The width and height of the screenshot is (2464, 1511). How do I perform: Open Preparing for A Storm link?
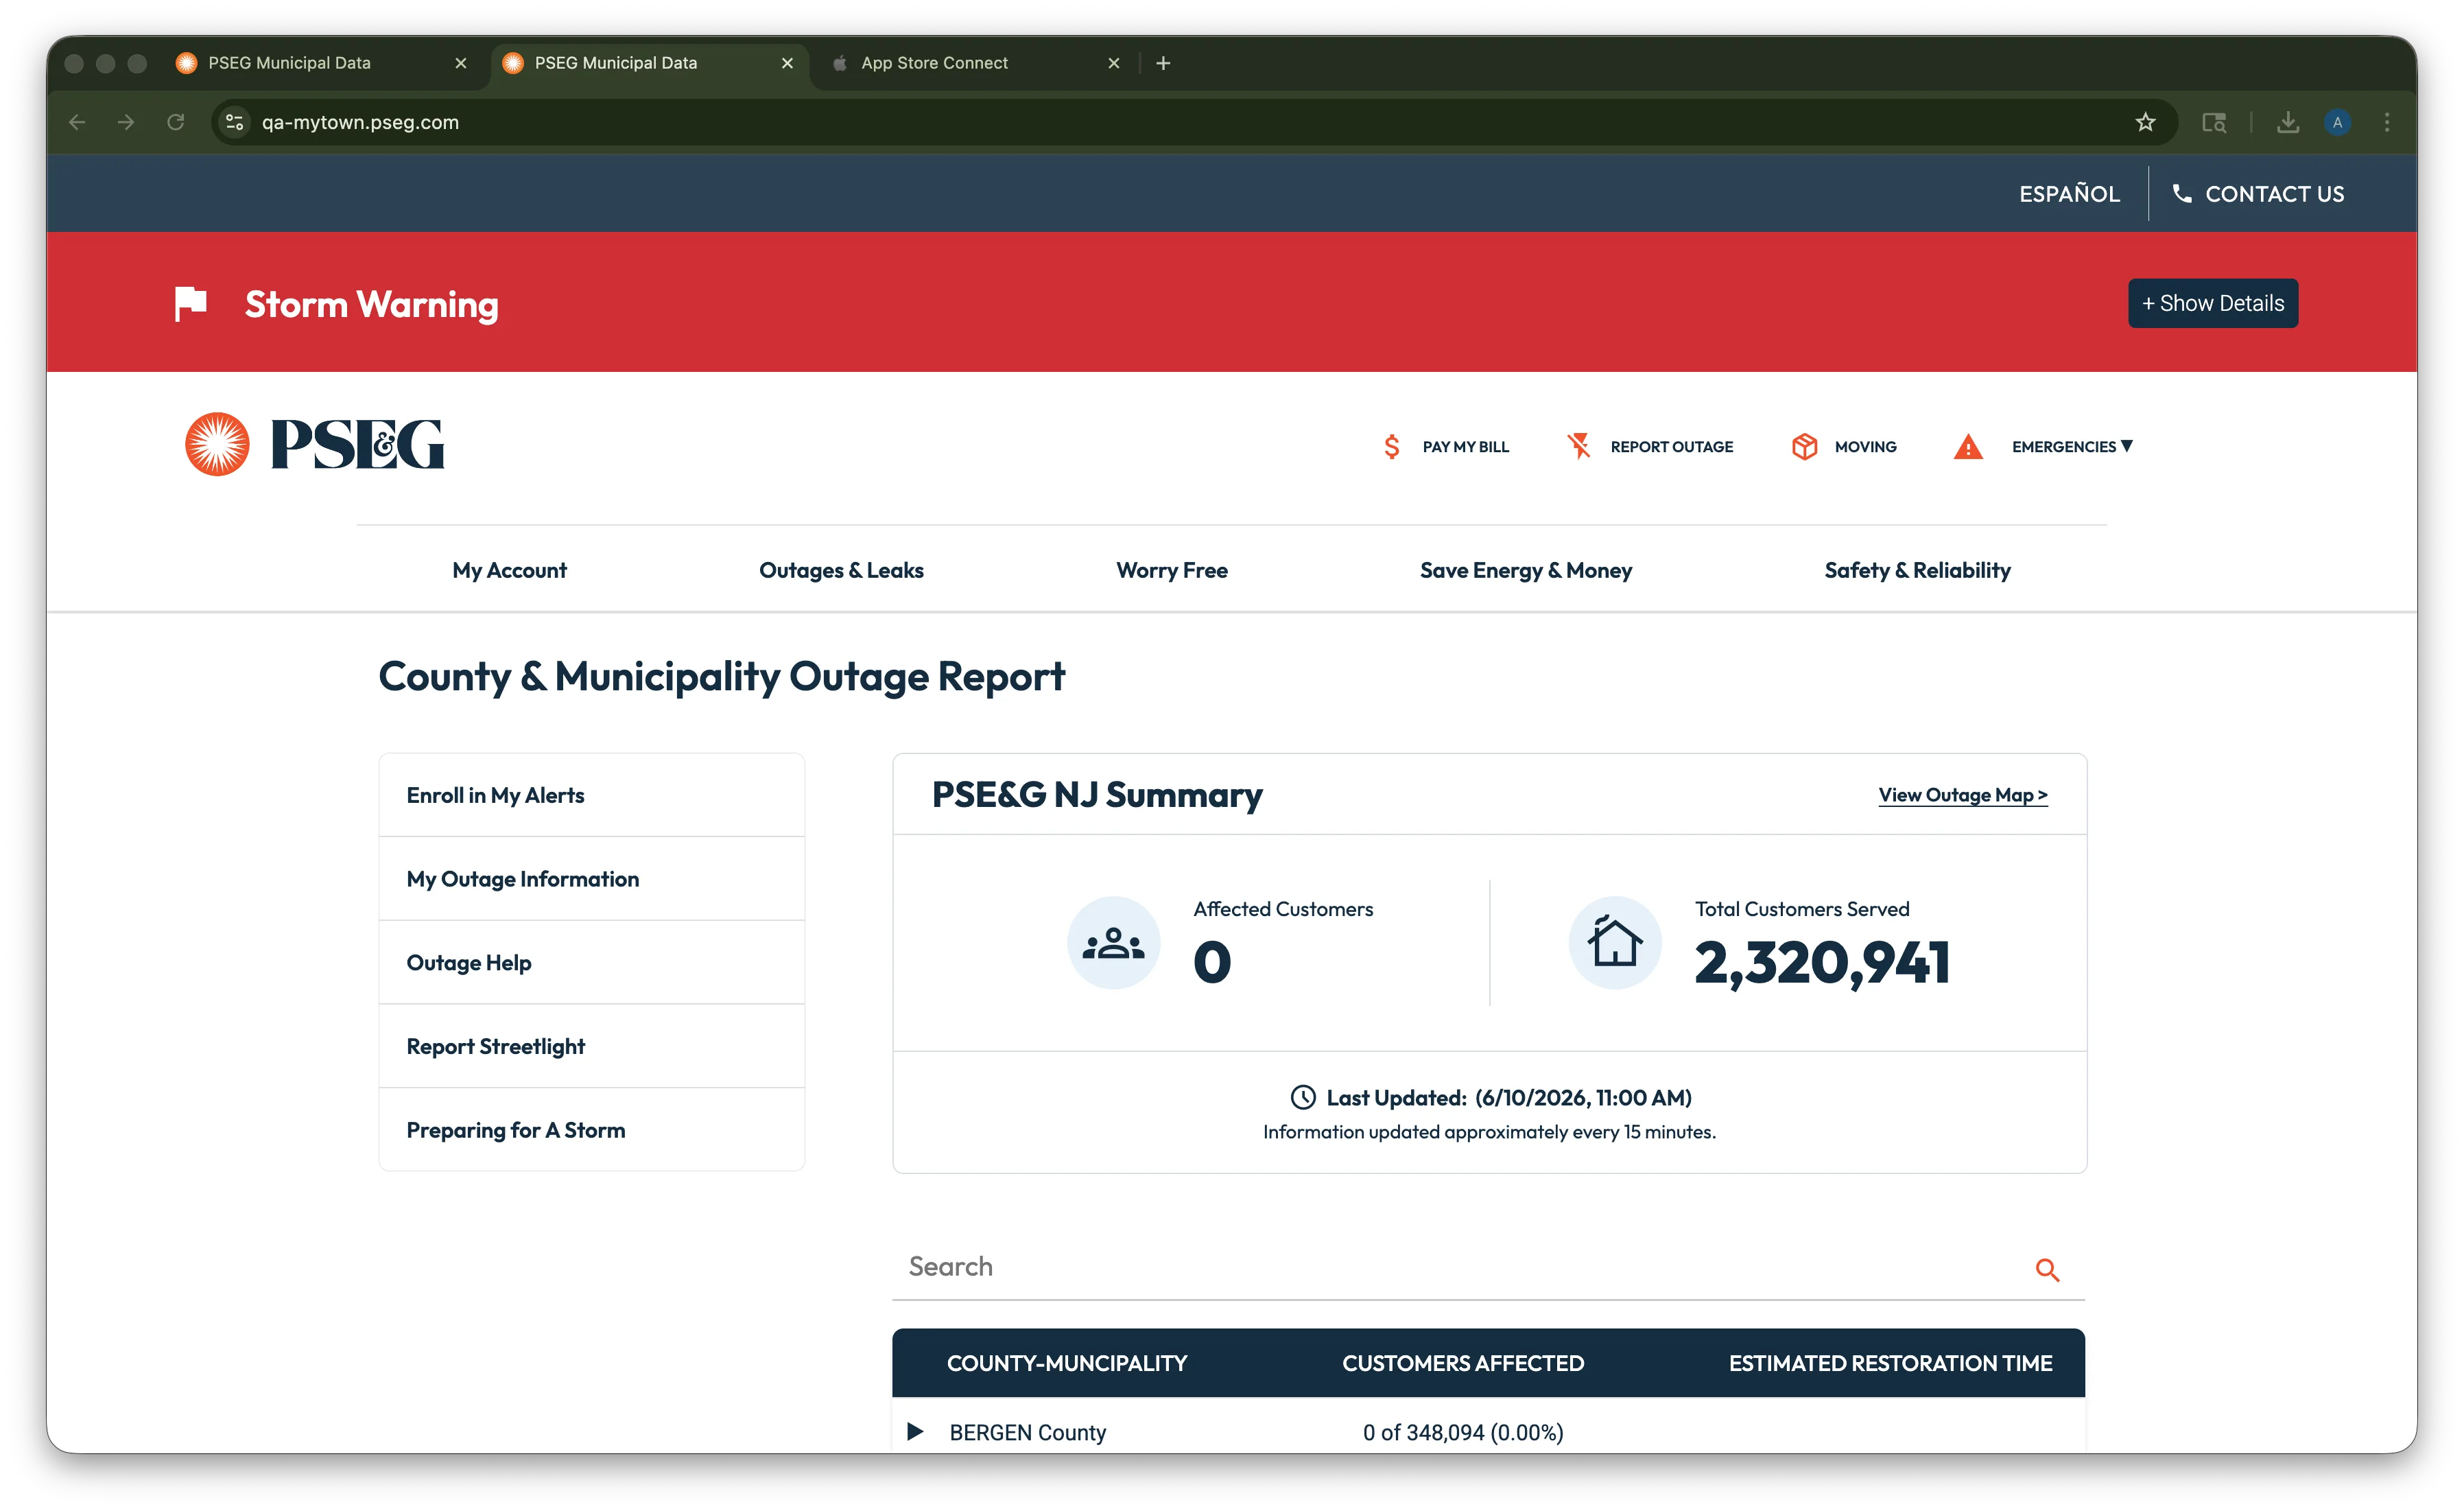tap(592, 1130)
